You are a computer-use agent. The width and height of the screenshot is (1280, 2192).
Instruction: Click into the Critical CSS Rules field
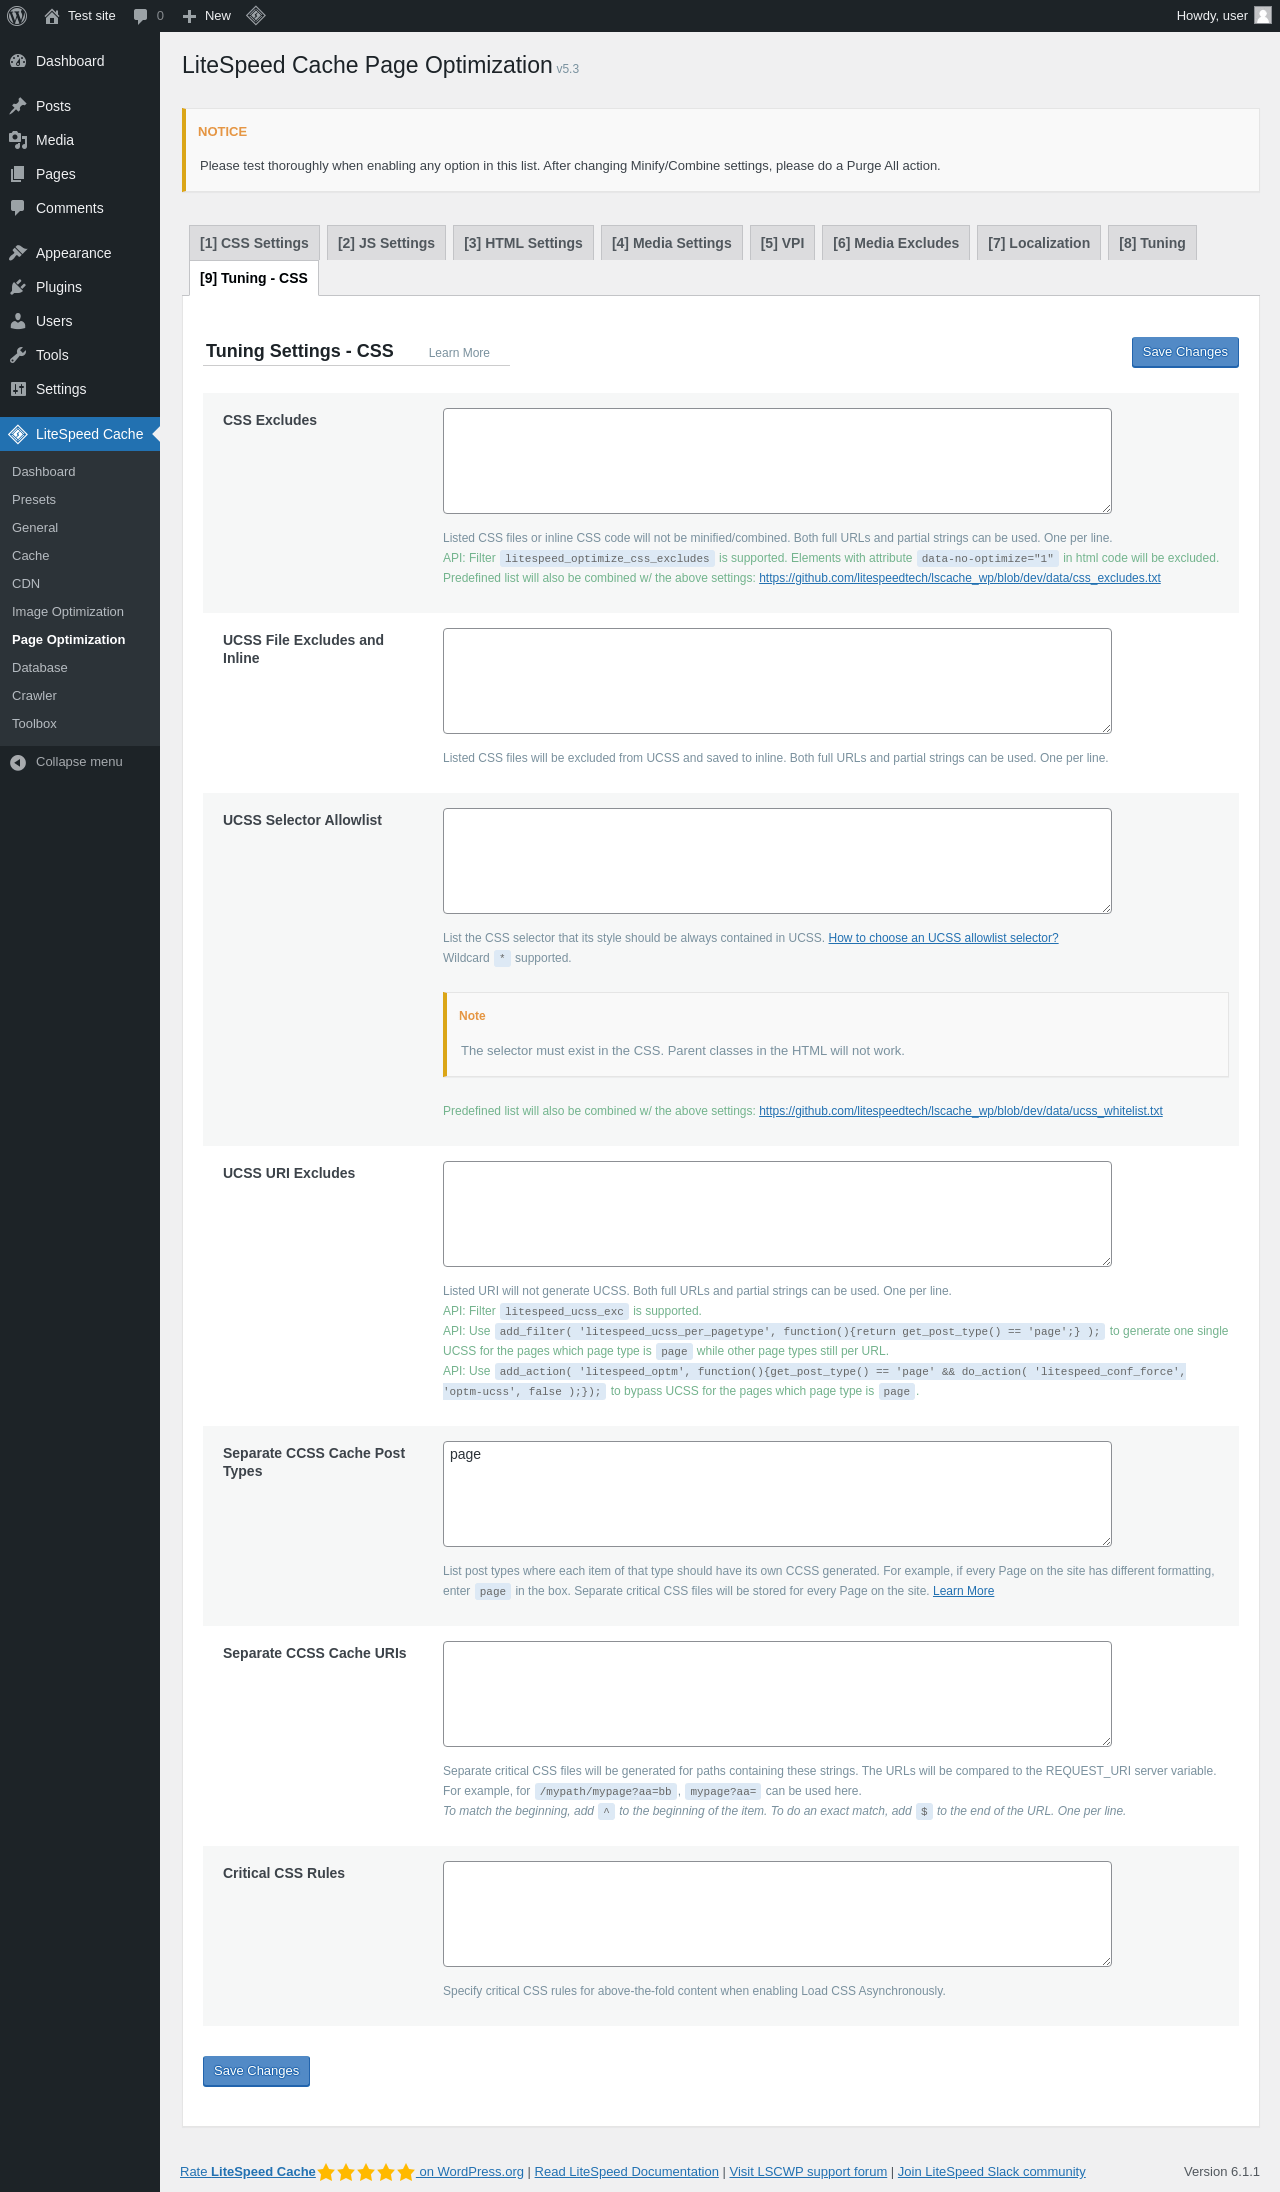pos(777,1914)
